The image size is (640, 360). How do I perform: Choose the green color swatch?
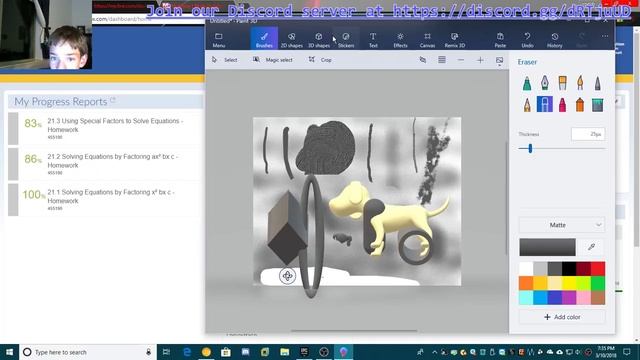598,283
